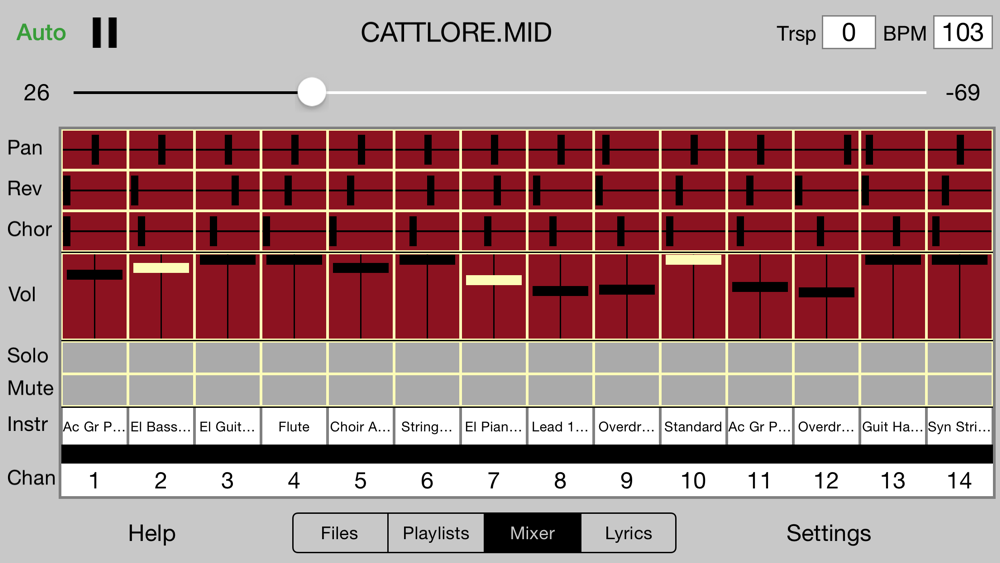The width and height of the screenshot is (1000, 563).
Task: Click the Trsp transpose value field
Action: pos(848,33)
